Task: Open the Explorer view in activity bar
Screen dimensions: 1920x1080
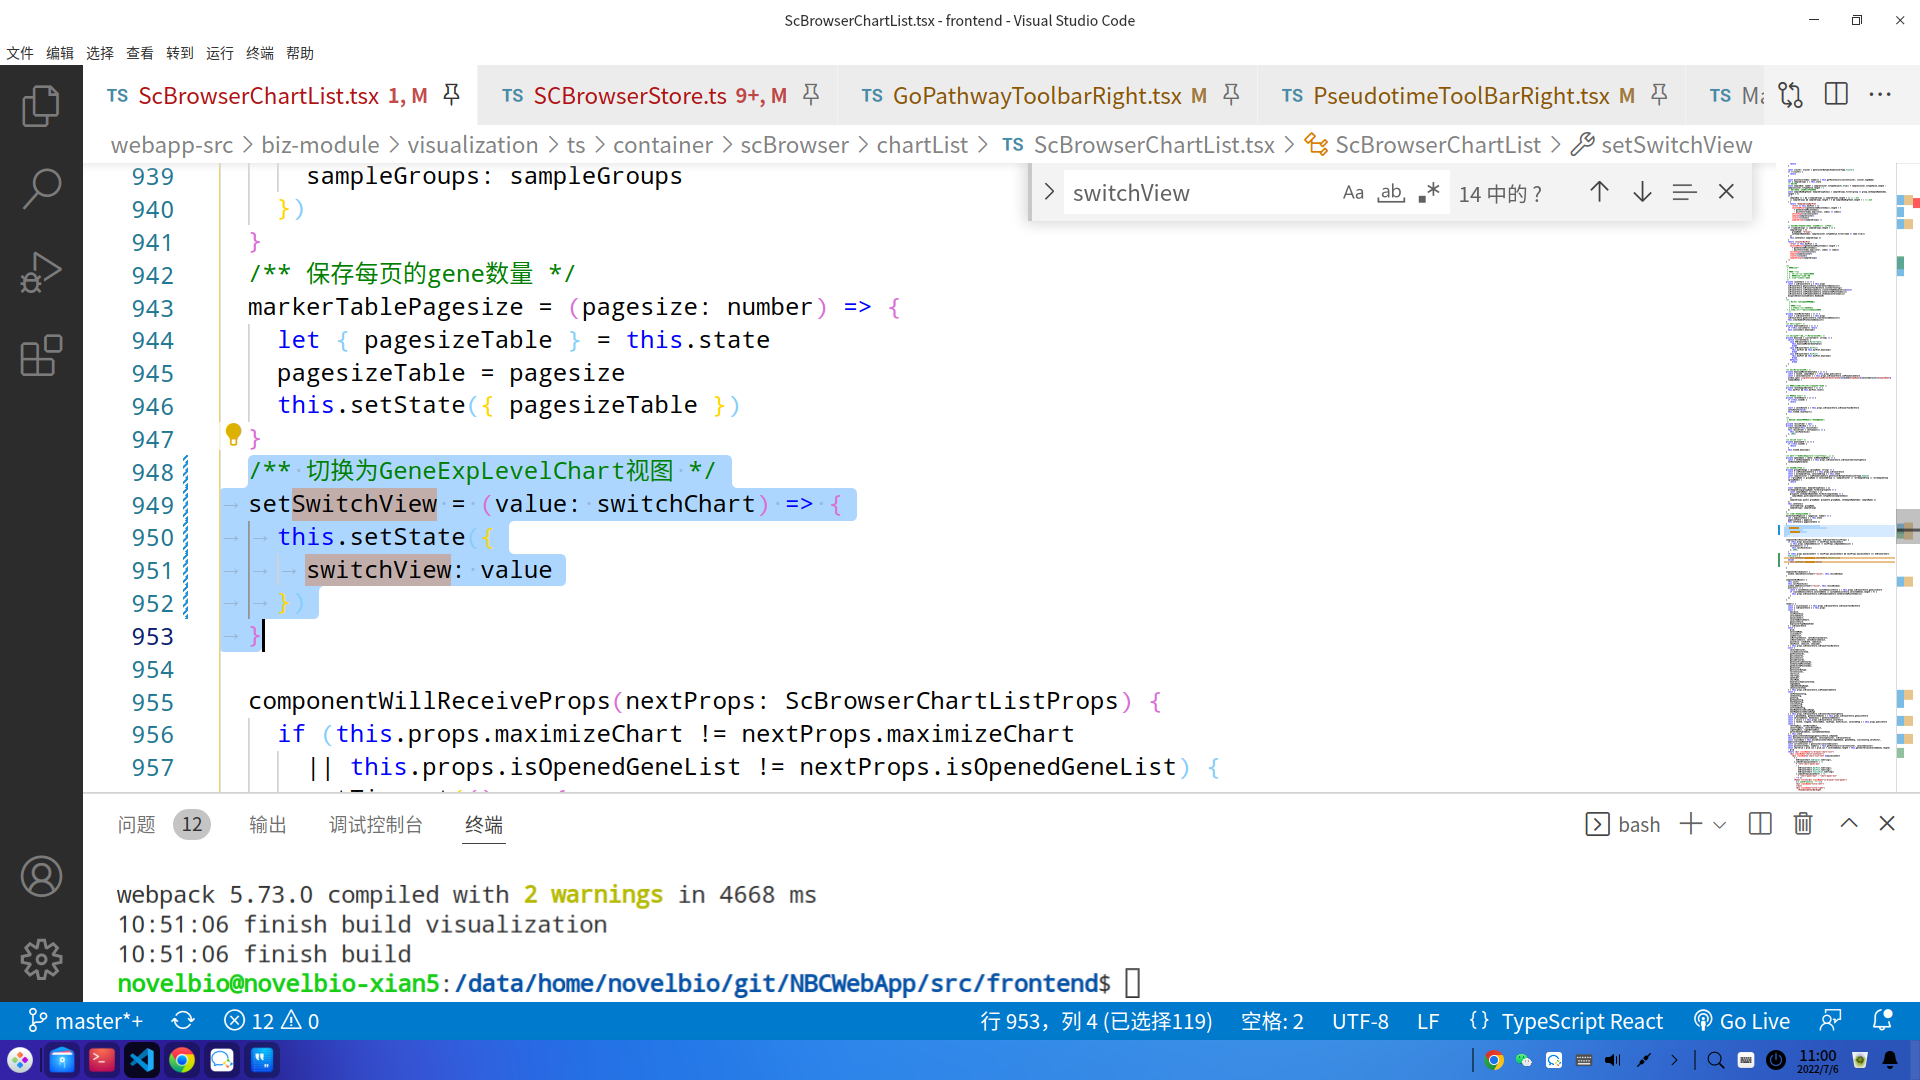Action: pos(41,106)
